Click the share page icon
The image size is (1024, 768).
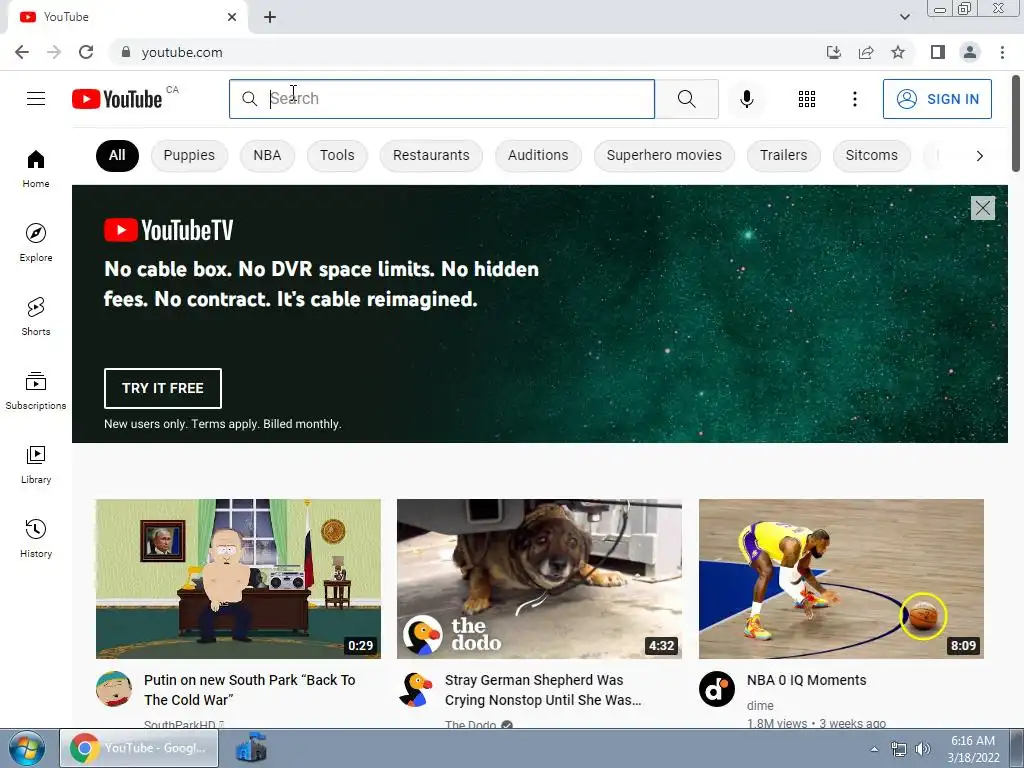click(x=866, y=52)
